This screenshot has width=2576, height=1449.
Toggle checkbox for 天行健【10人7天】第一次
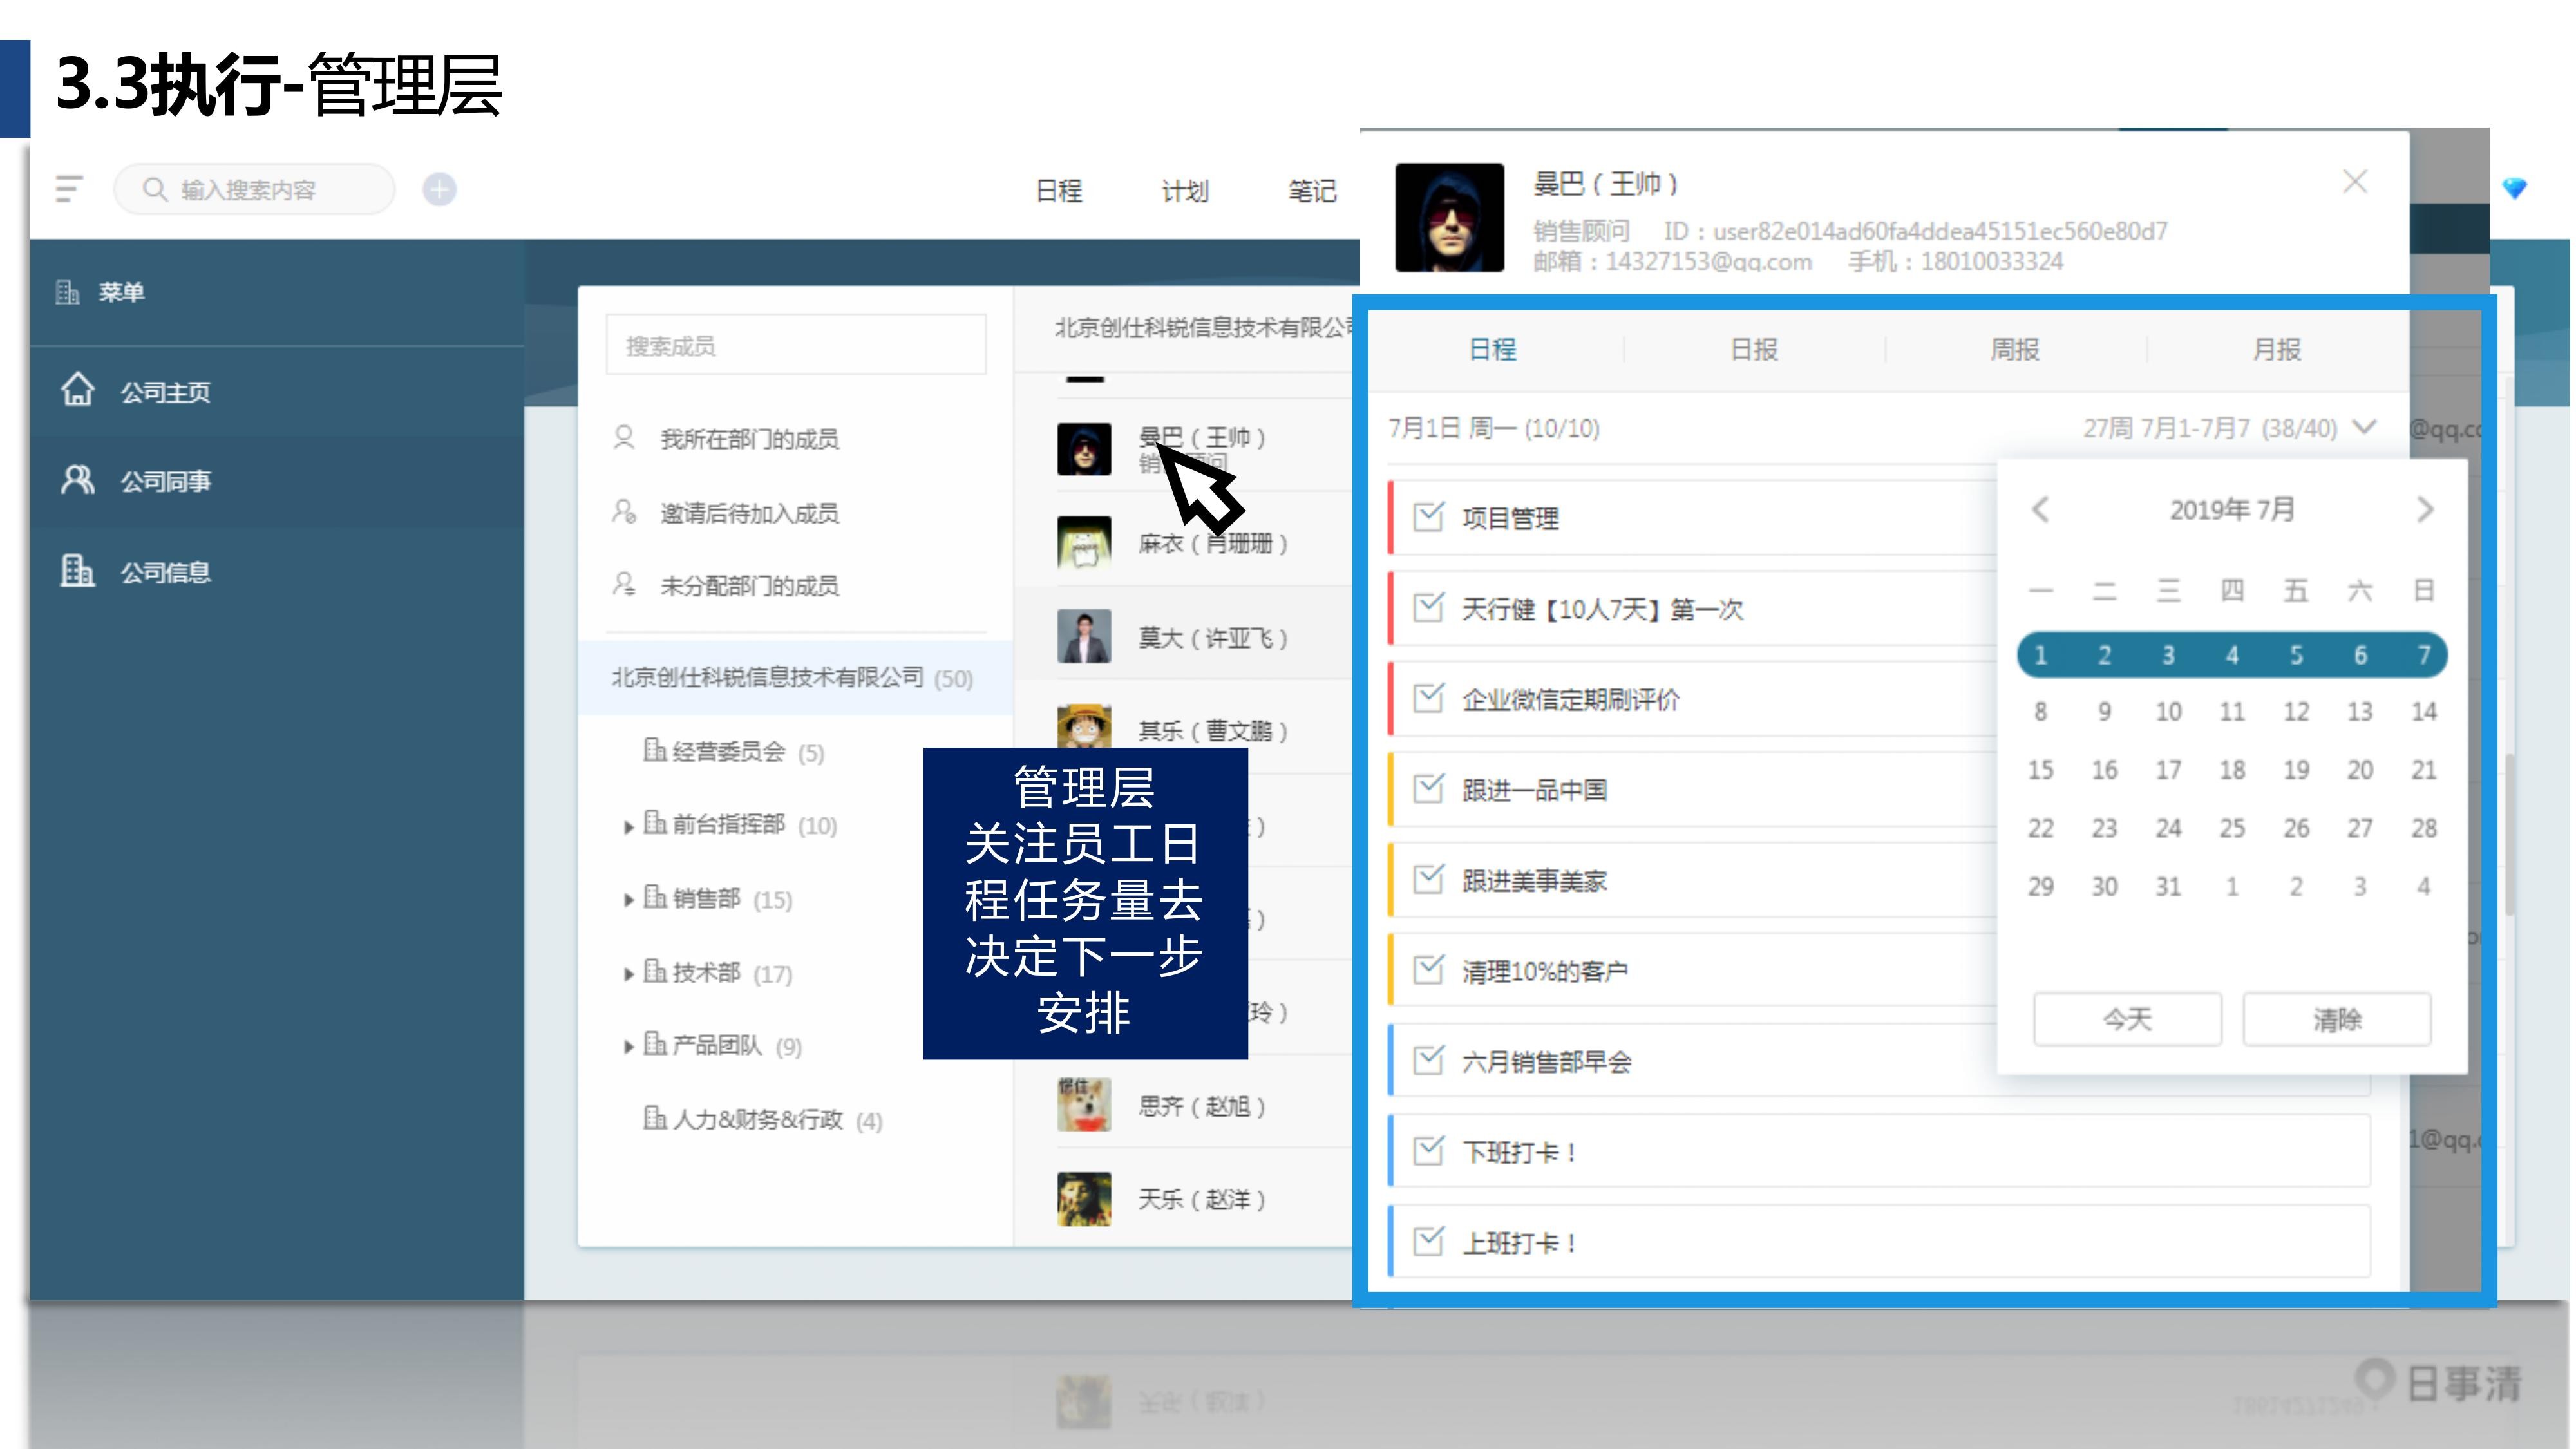coord(1428,607)
